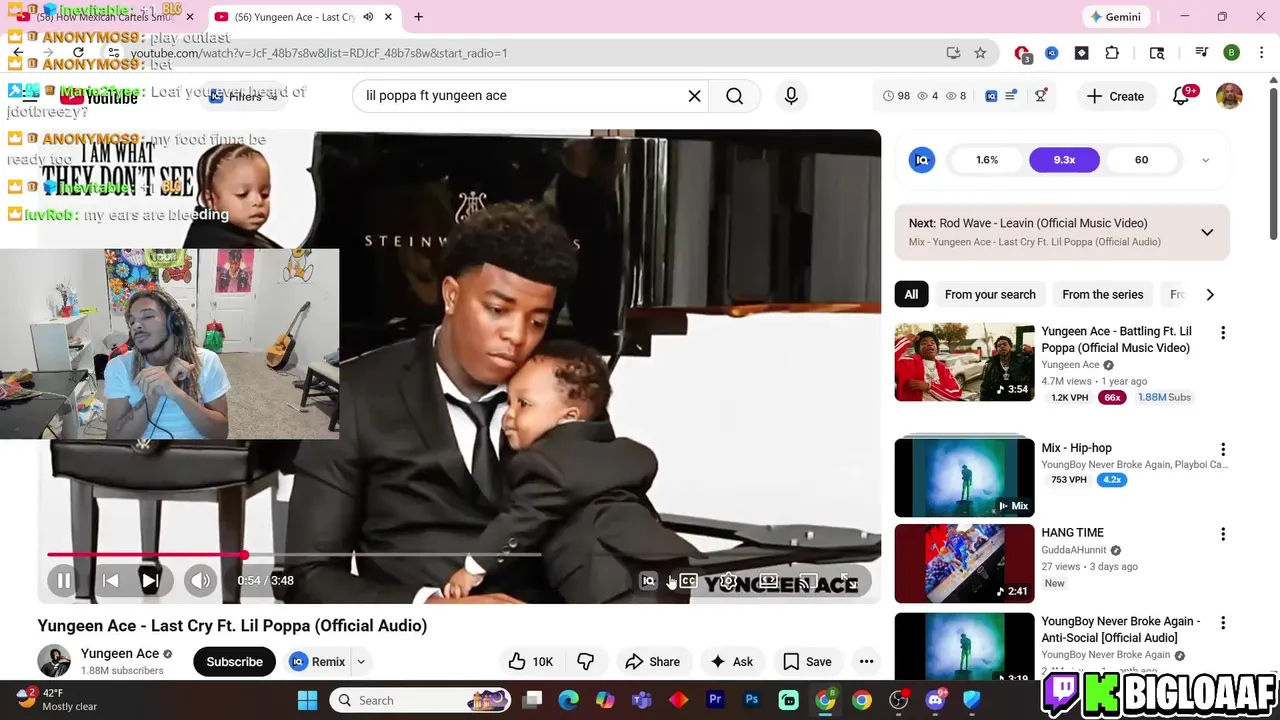Skip to previous video in player
The height and width of the screenshot is (720, 1280).
pos(111,580)
